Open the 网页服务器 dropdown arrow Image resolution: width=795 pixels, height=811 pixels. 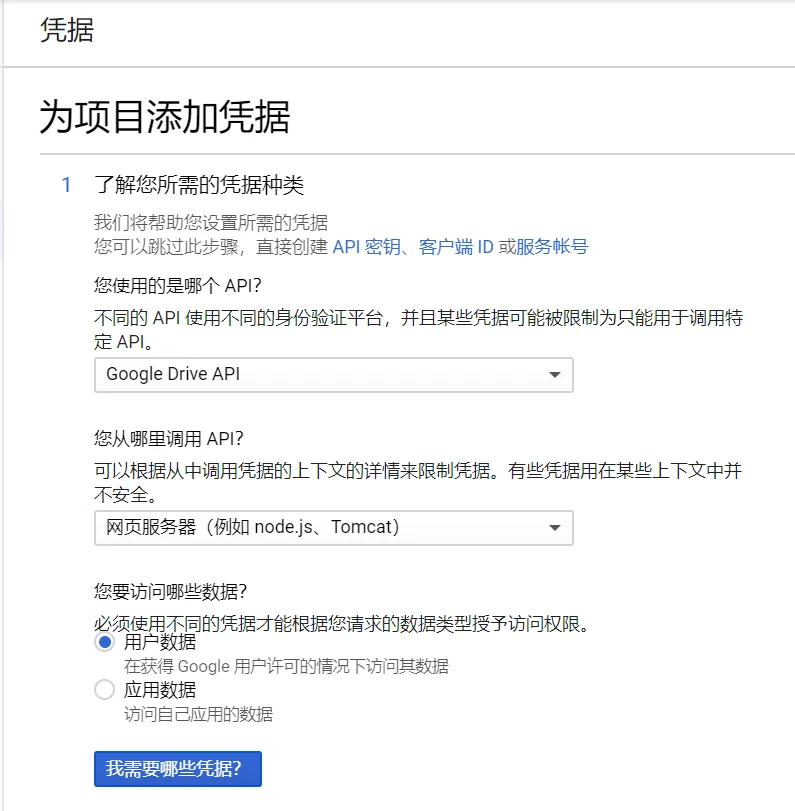click(555, 528)
